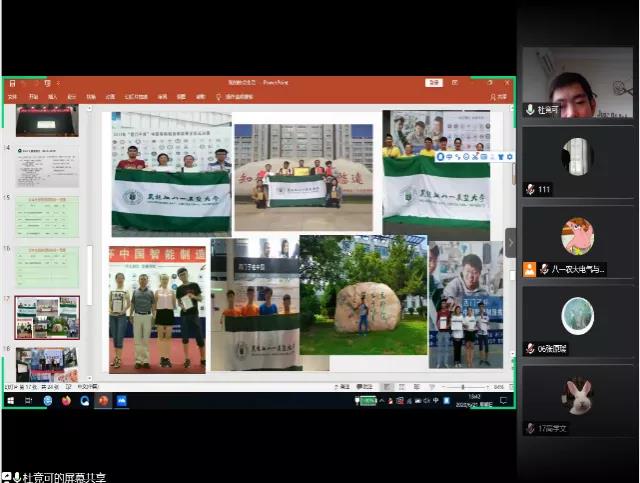Collapse the participant video panel with the arrow
This screenshot has width=640, height=483.
[x=510, y=242]
